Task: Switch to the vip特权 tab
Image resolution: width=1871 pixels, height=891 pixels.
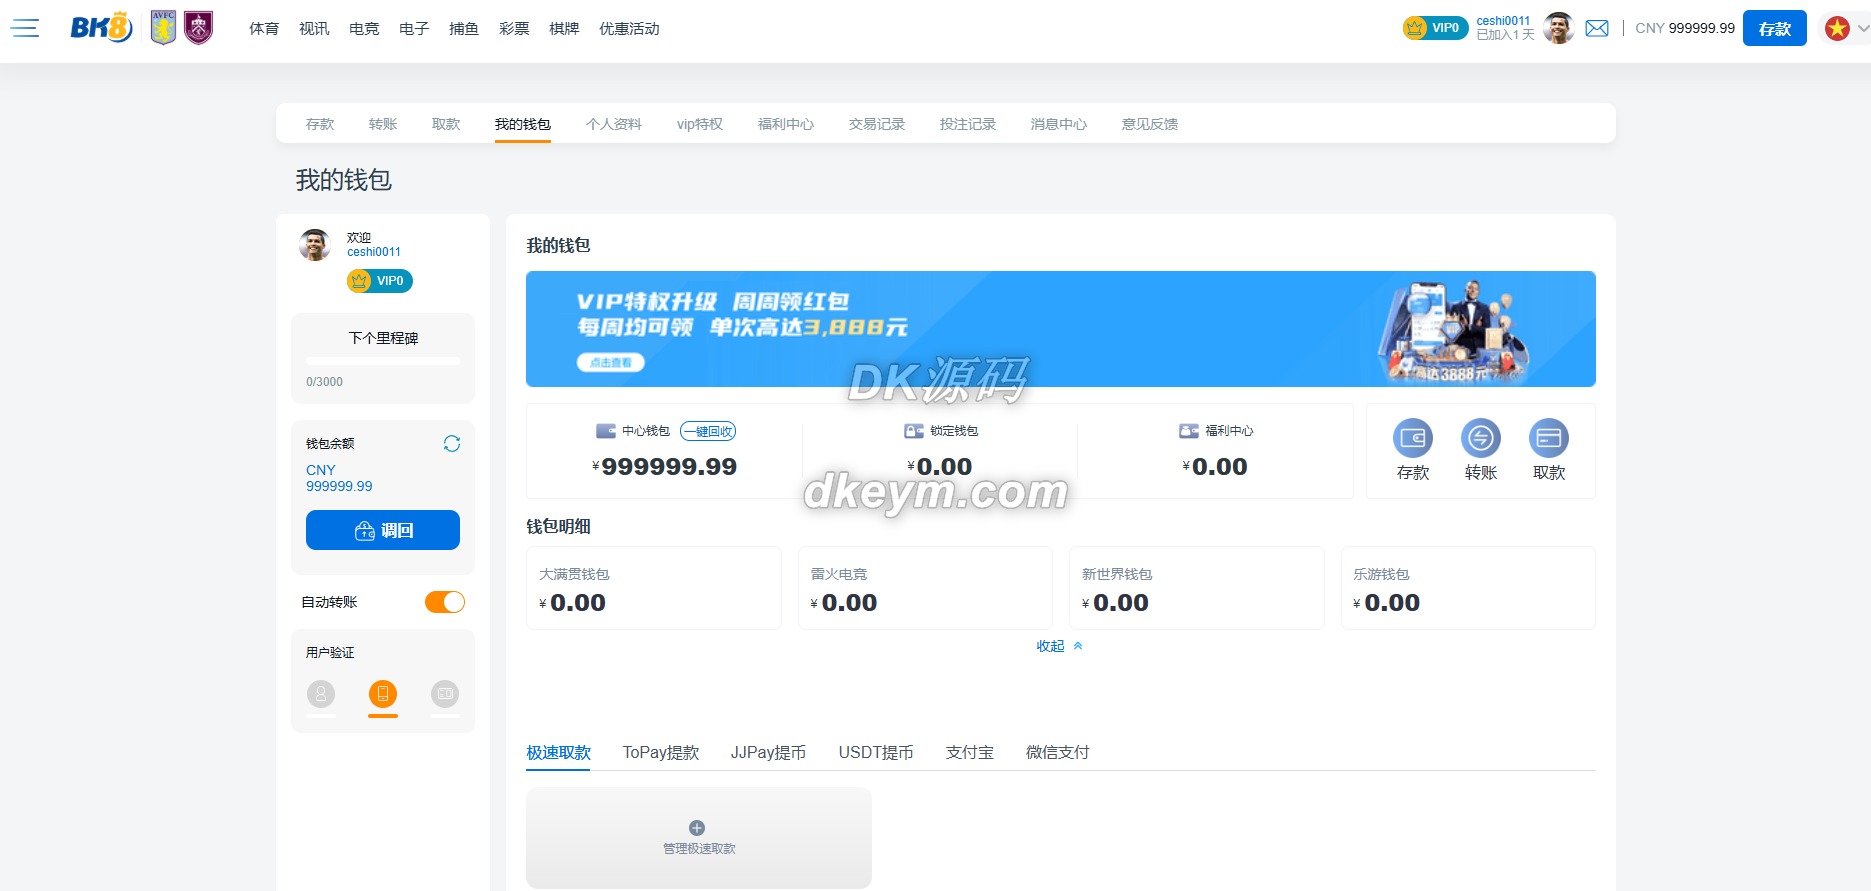Action: [x=699, y=124]
